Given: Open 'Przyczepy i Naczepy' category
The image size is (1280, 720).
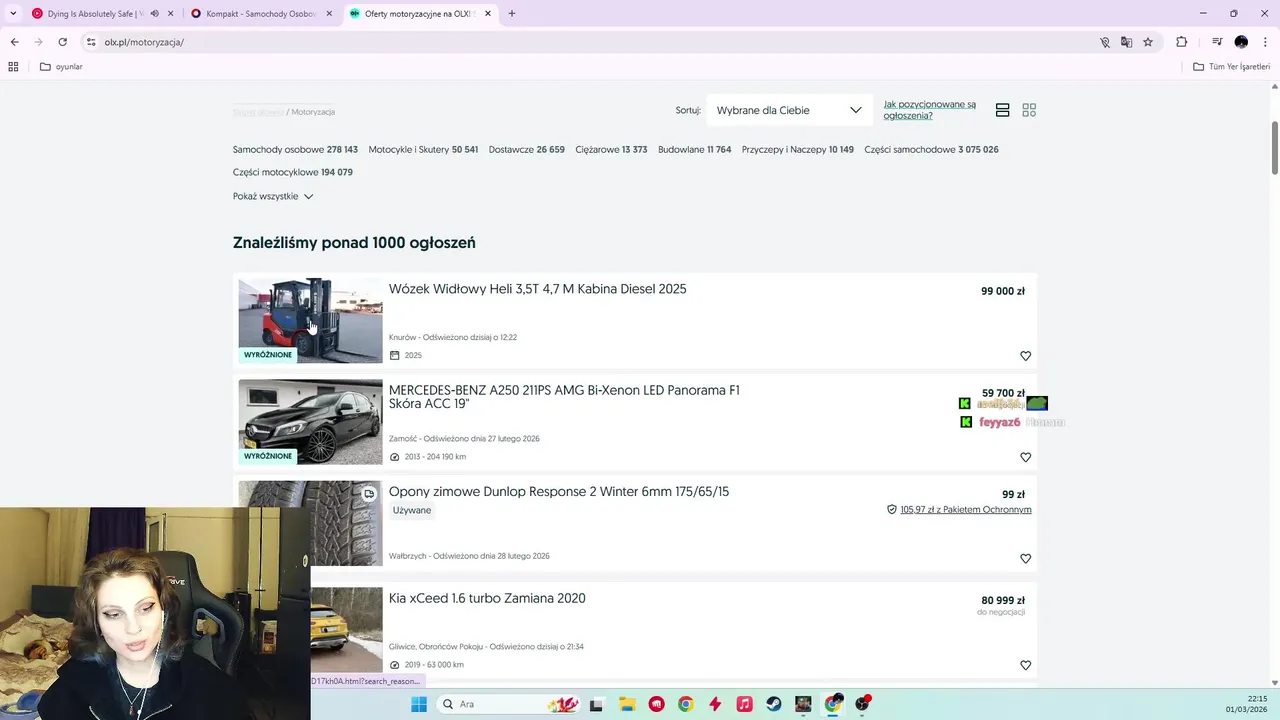Looking at the screenshot, I should click(798, 150).
